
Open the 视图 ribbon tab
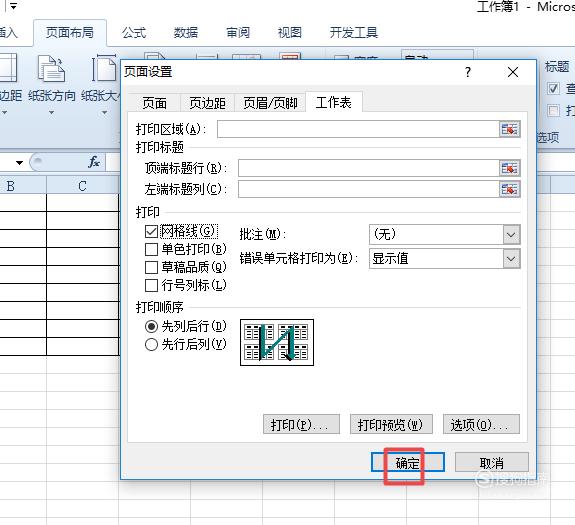point(290,33)
